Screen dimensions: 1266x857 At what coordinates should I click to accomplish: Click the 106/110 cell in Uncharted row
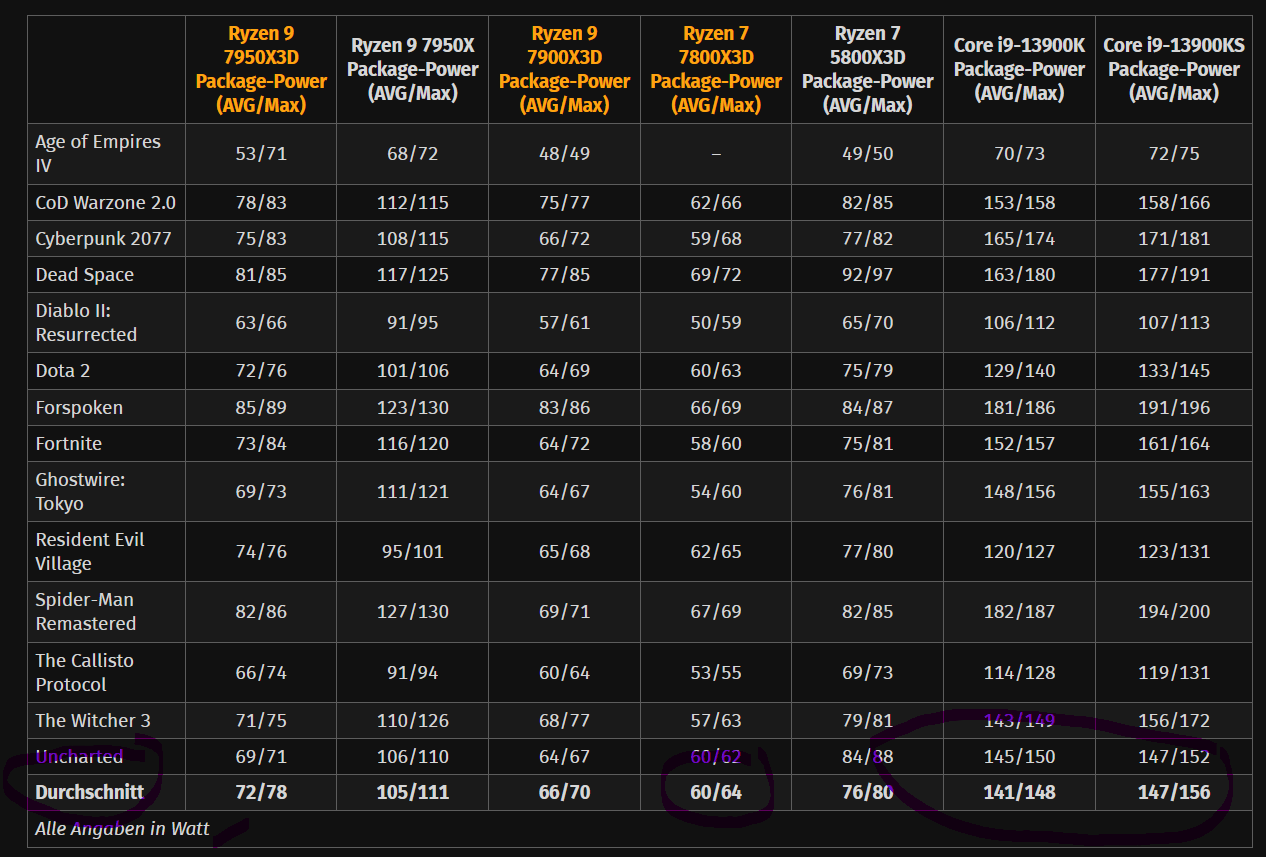pos(413,756)
